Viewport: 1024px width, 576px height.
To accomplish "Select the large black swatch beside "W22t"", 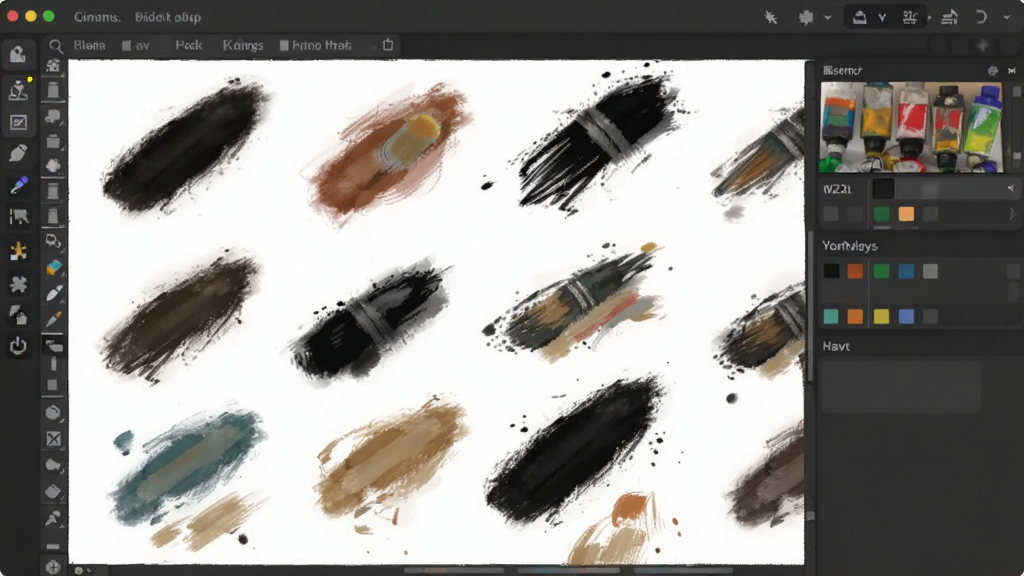I will 883,189.
